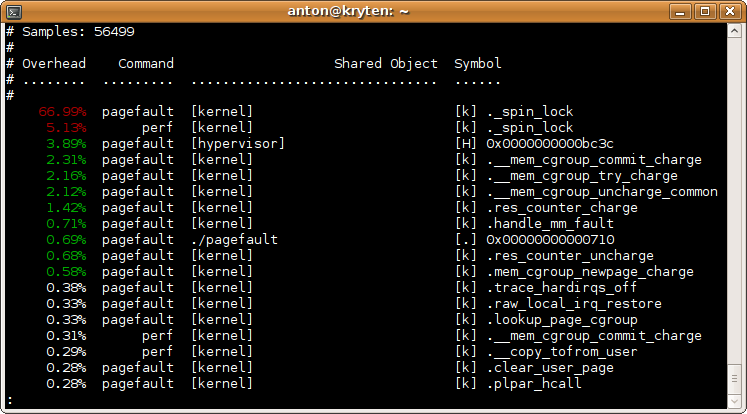
Task: Minimize the terminal window
Action: (x=682, y=11)
